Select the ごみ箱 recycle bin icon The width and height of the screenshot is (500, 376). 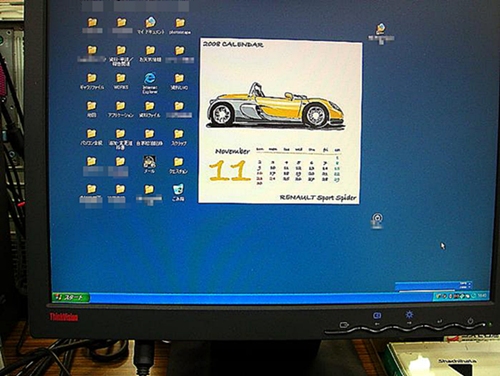click(x=178, y=193)
